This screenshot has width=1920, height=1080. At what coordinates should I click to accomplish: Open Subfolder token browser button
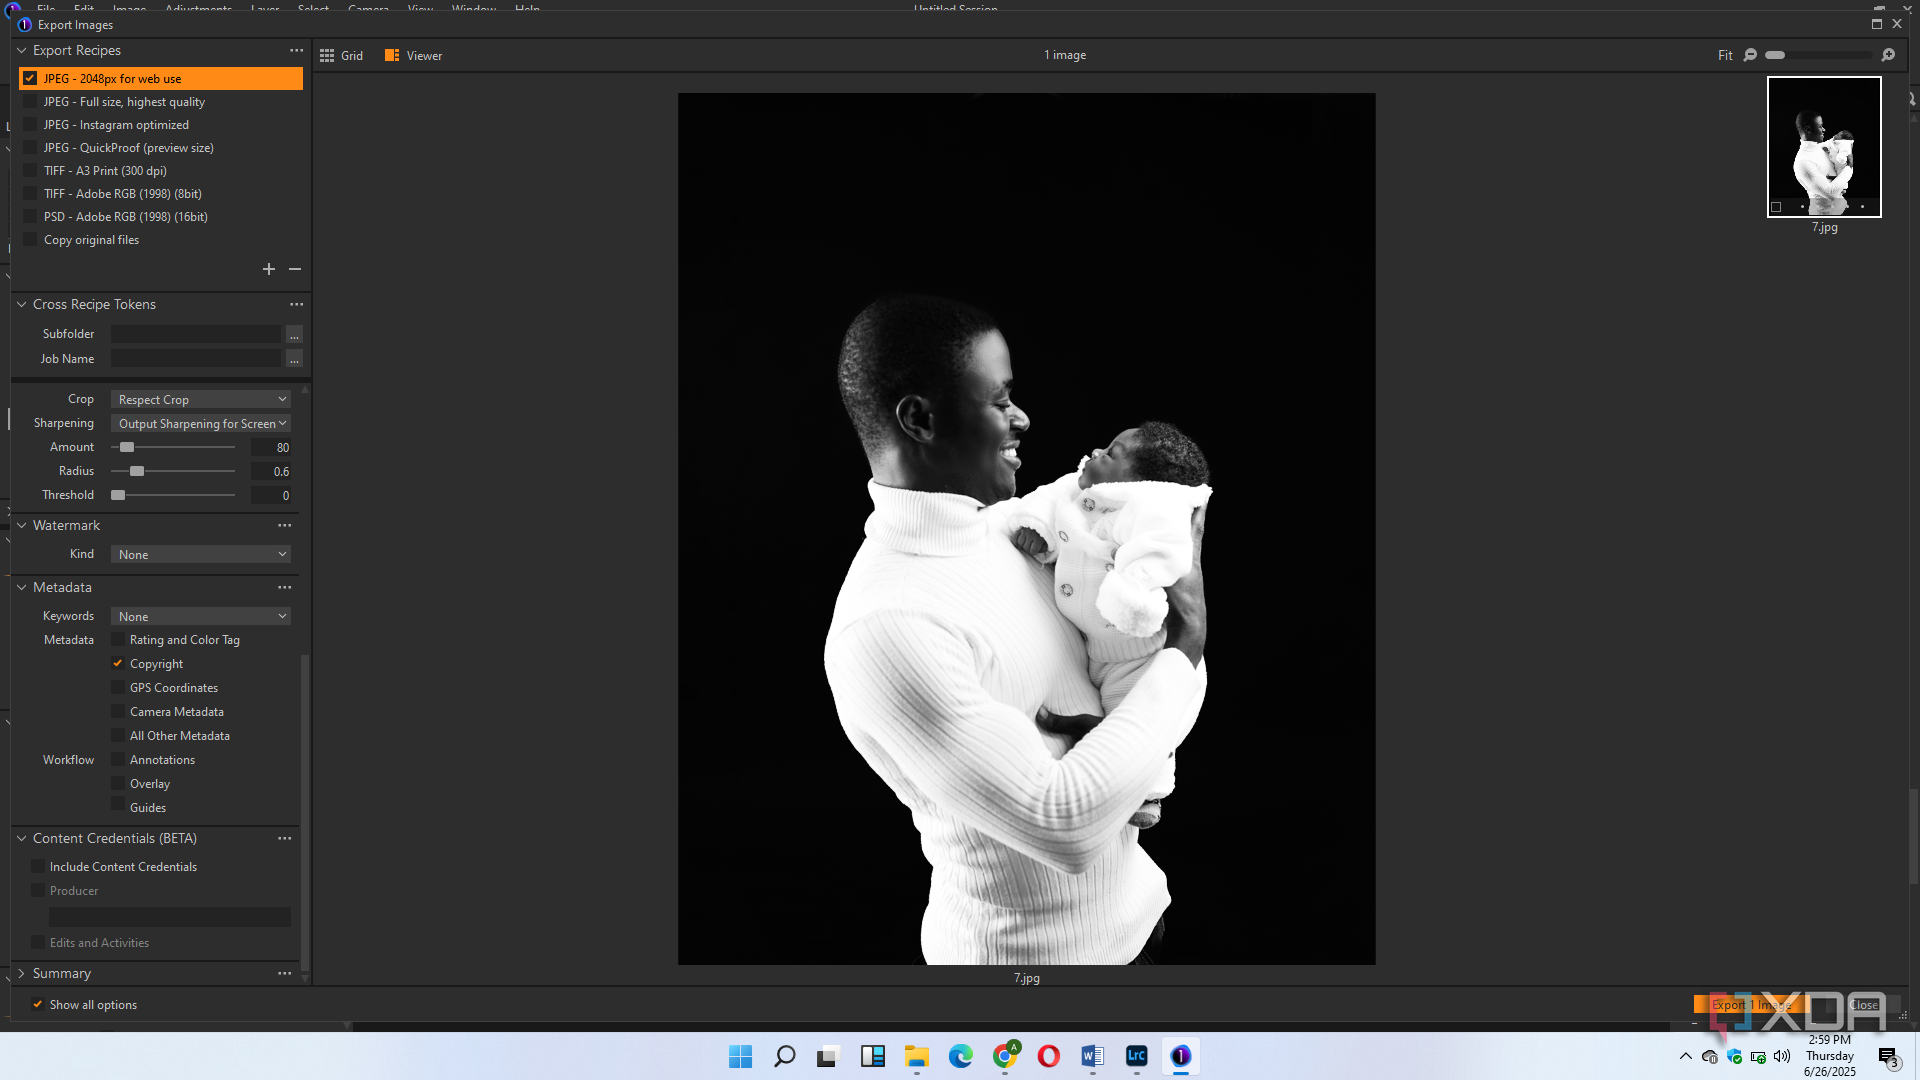pos(294,334)
